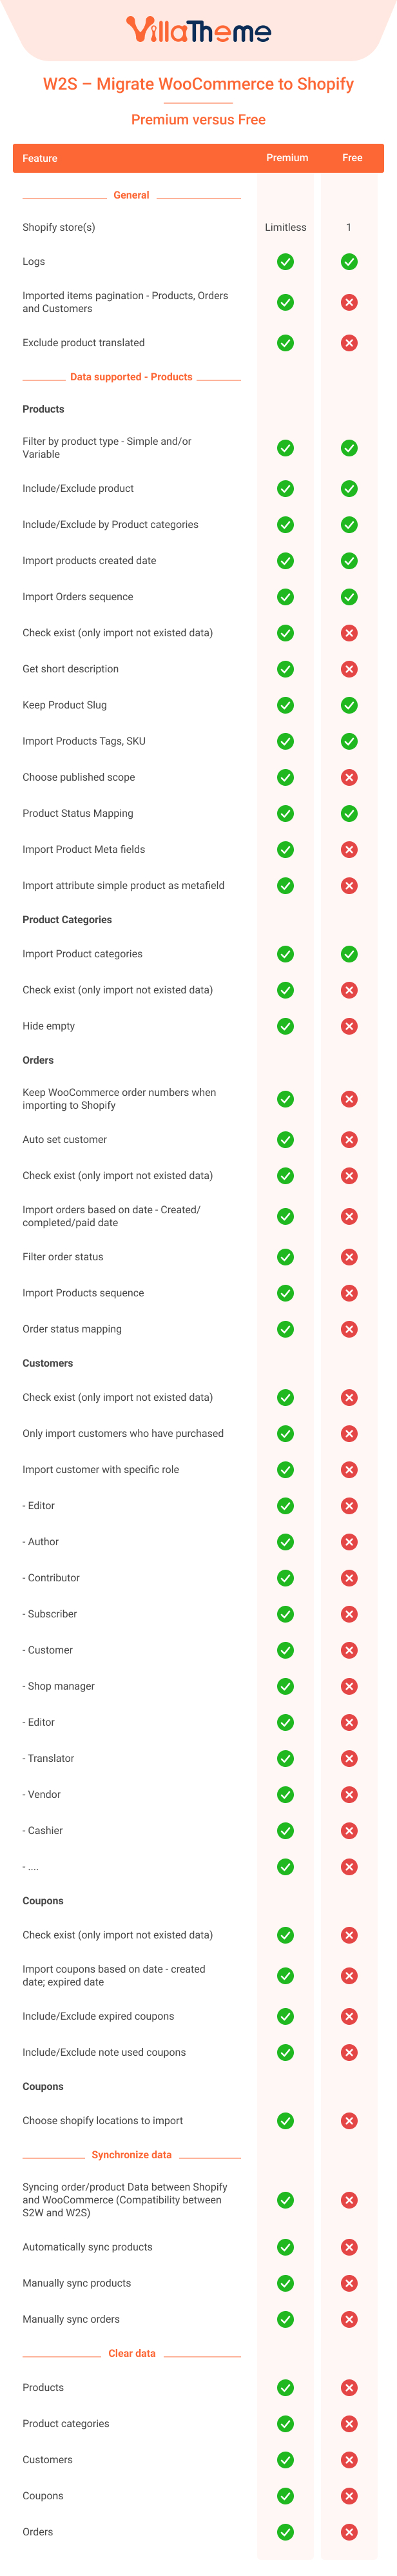The image size is (397, 2576).
Task: Click Free red cross for Exclude product translated
Action: coord(349,343)
